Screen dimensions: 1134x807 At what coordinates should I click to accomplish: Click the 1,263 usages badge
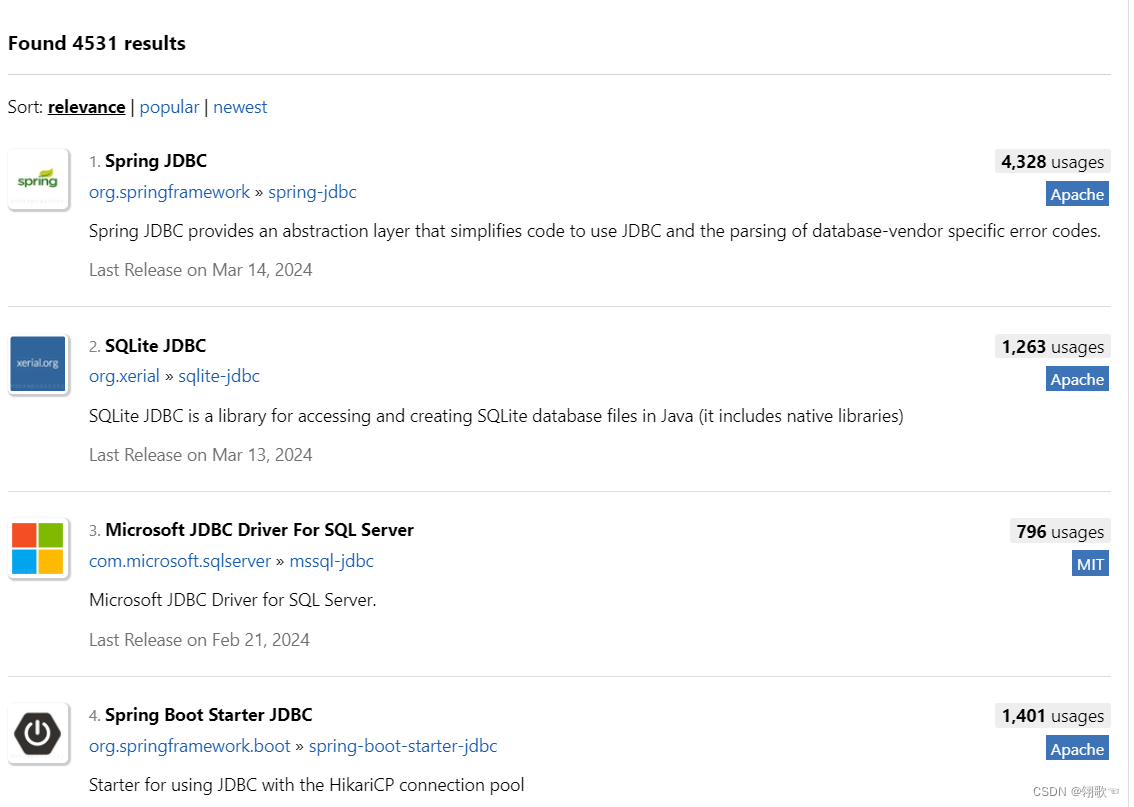coord(1052,346)
